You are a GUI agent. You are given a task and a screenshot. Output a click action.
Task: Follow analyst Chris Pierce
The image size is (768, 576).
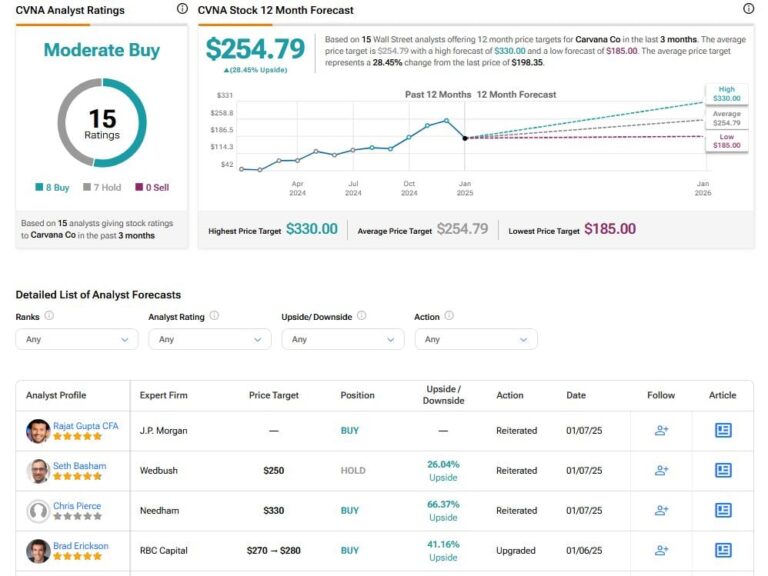click(661, 510)
